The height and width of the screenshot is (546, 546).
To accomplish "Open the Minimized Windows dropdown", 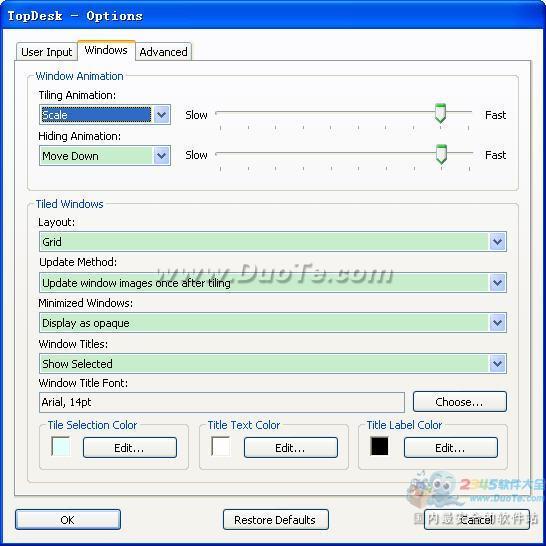I will [273, 323].
